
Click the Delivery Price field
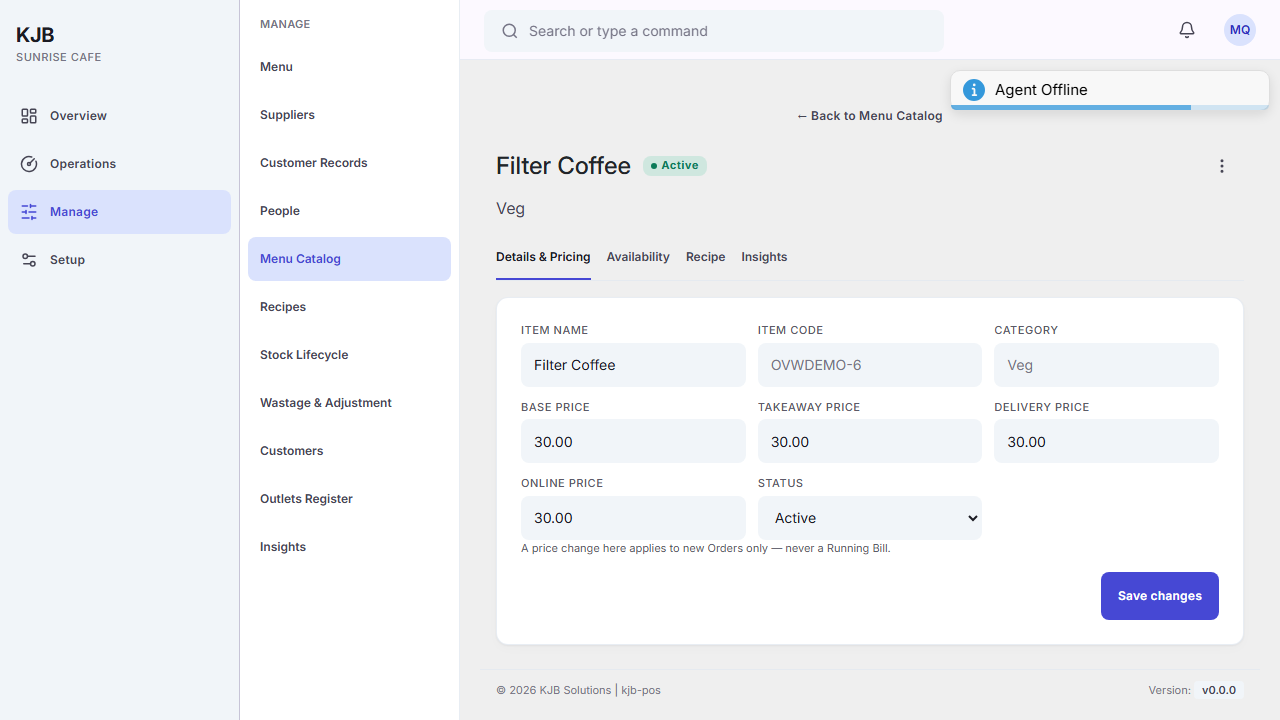(x=1106, y=441)
